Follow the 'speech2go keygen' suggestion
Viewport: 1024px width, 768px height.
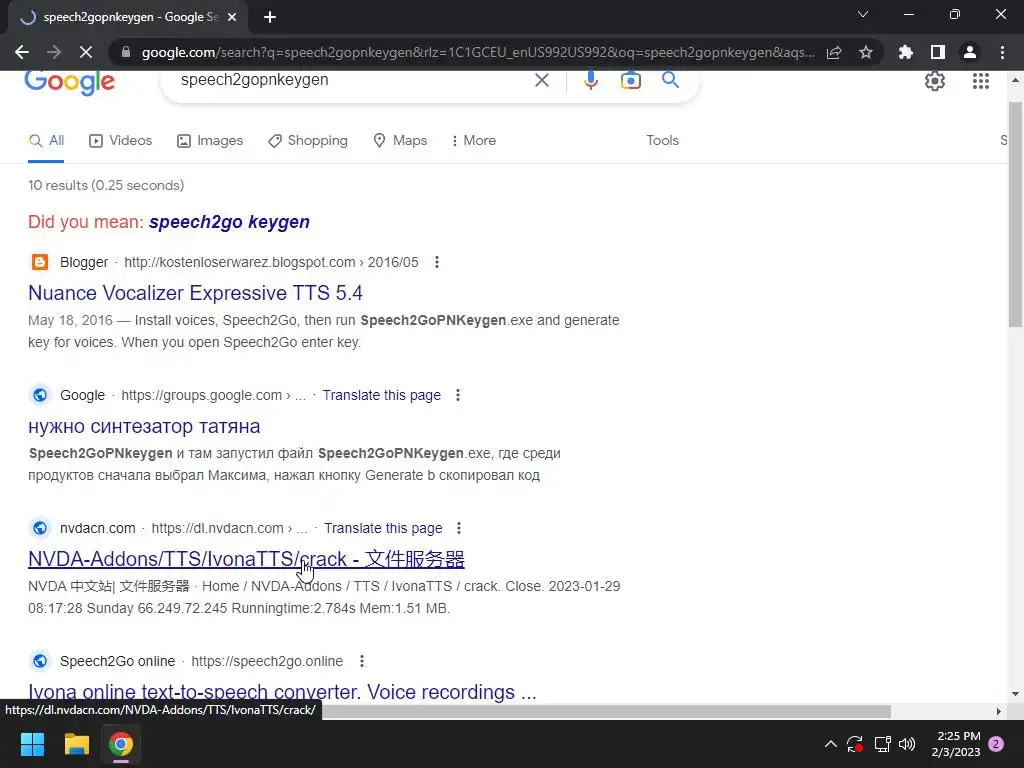229,222
